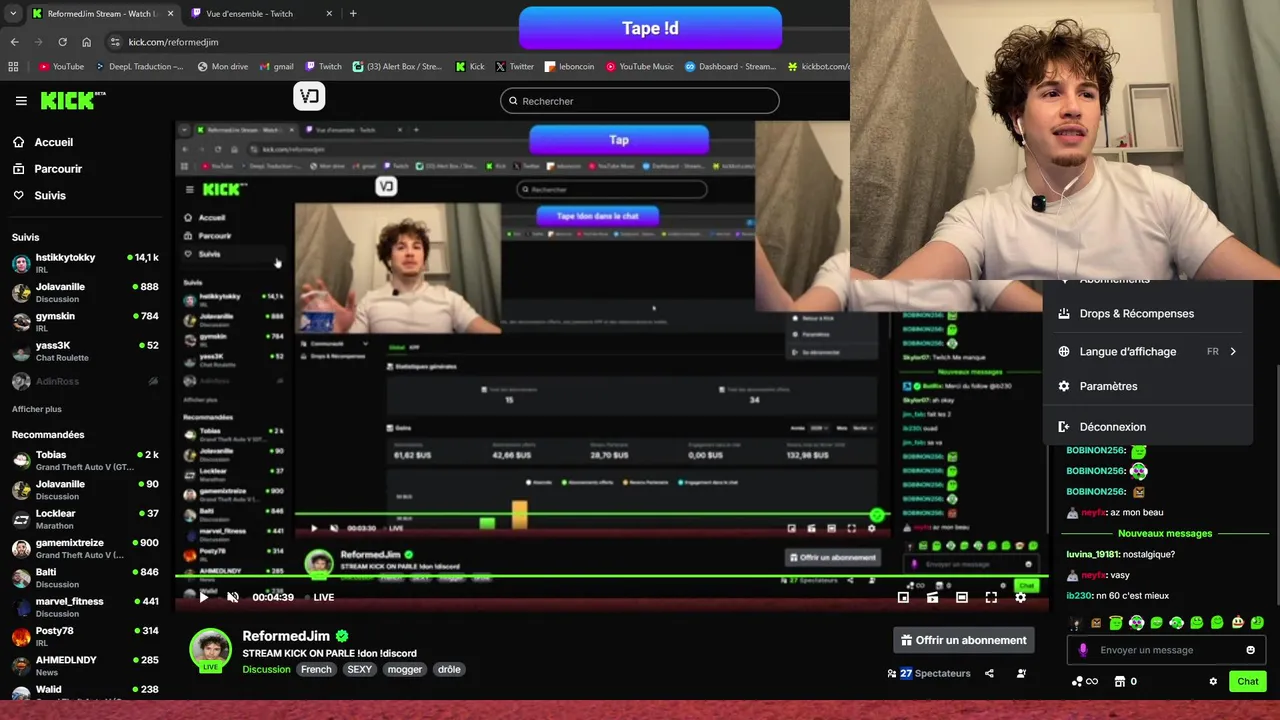Image resolution: width=1280 pixels, height=720 pixels.
Task: Select the drôle stream tag
Action: click(x=449, y=669)
